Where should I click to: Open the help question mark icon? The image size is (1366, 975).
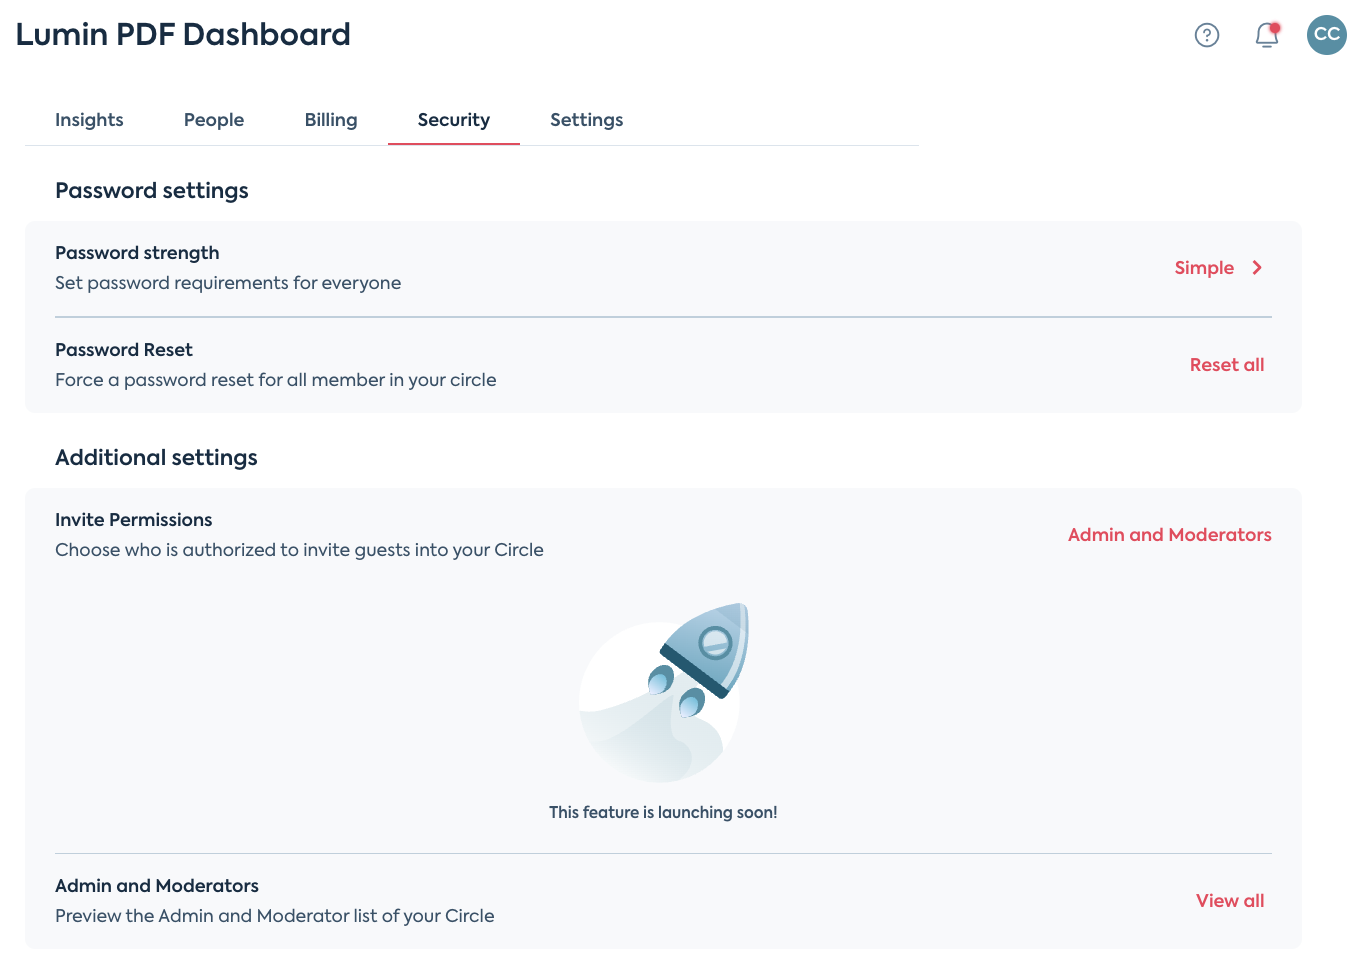click(1207, 35)
